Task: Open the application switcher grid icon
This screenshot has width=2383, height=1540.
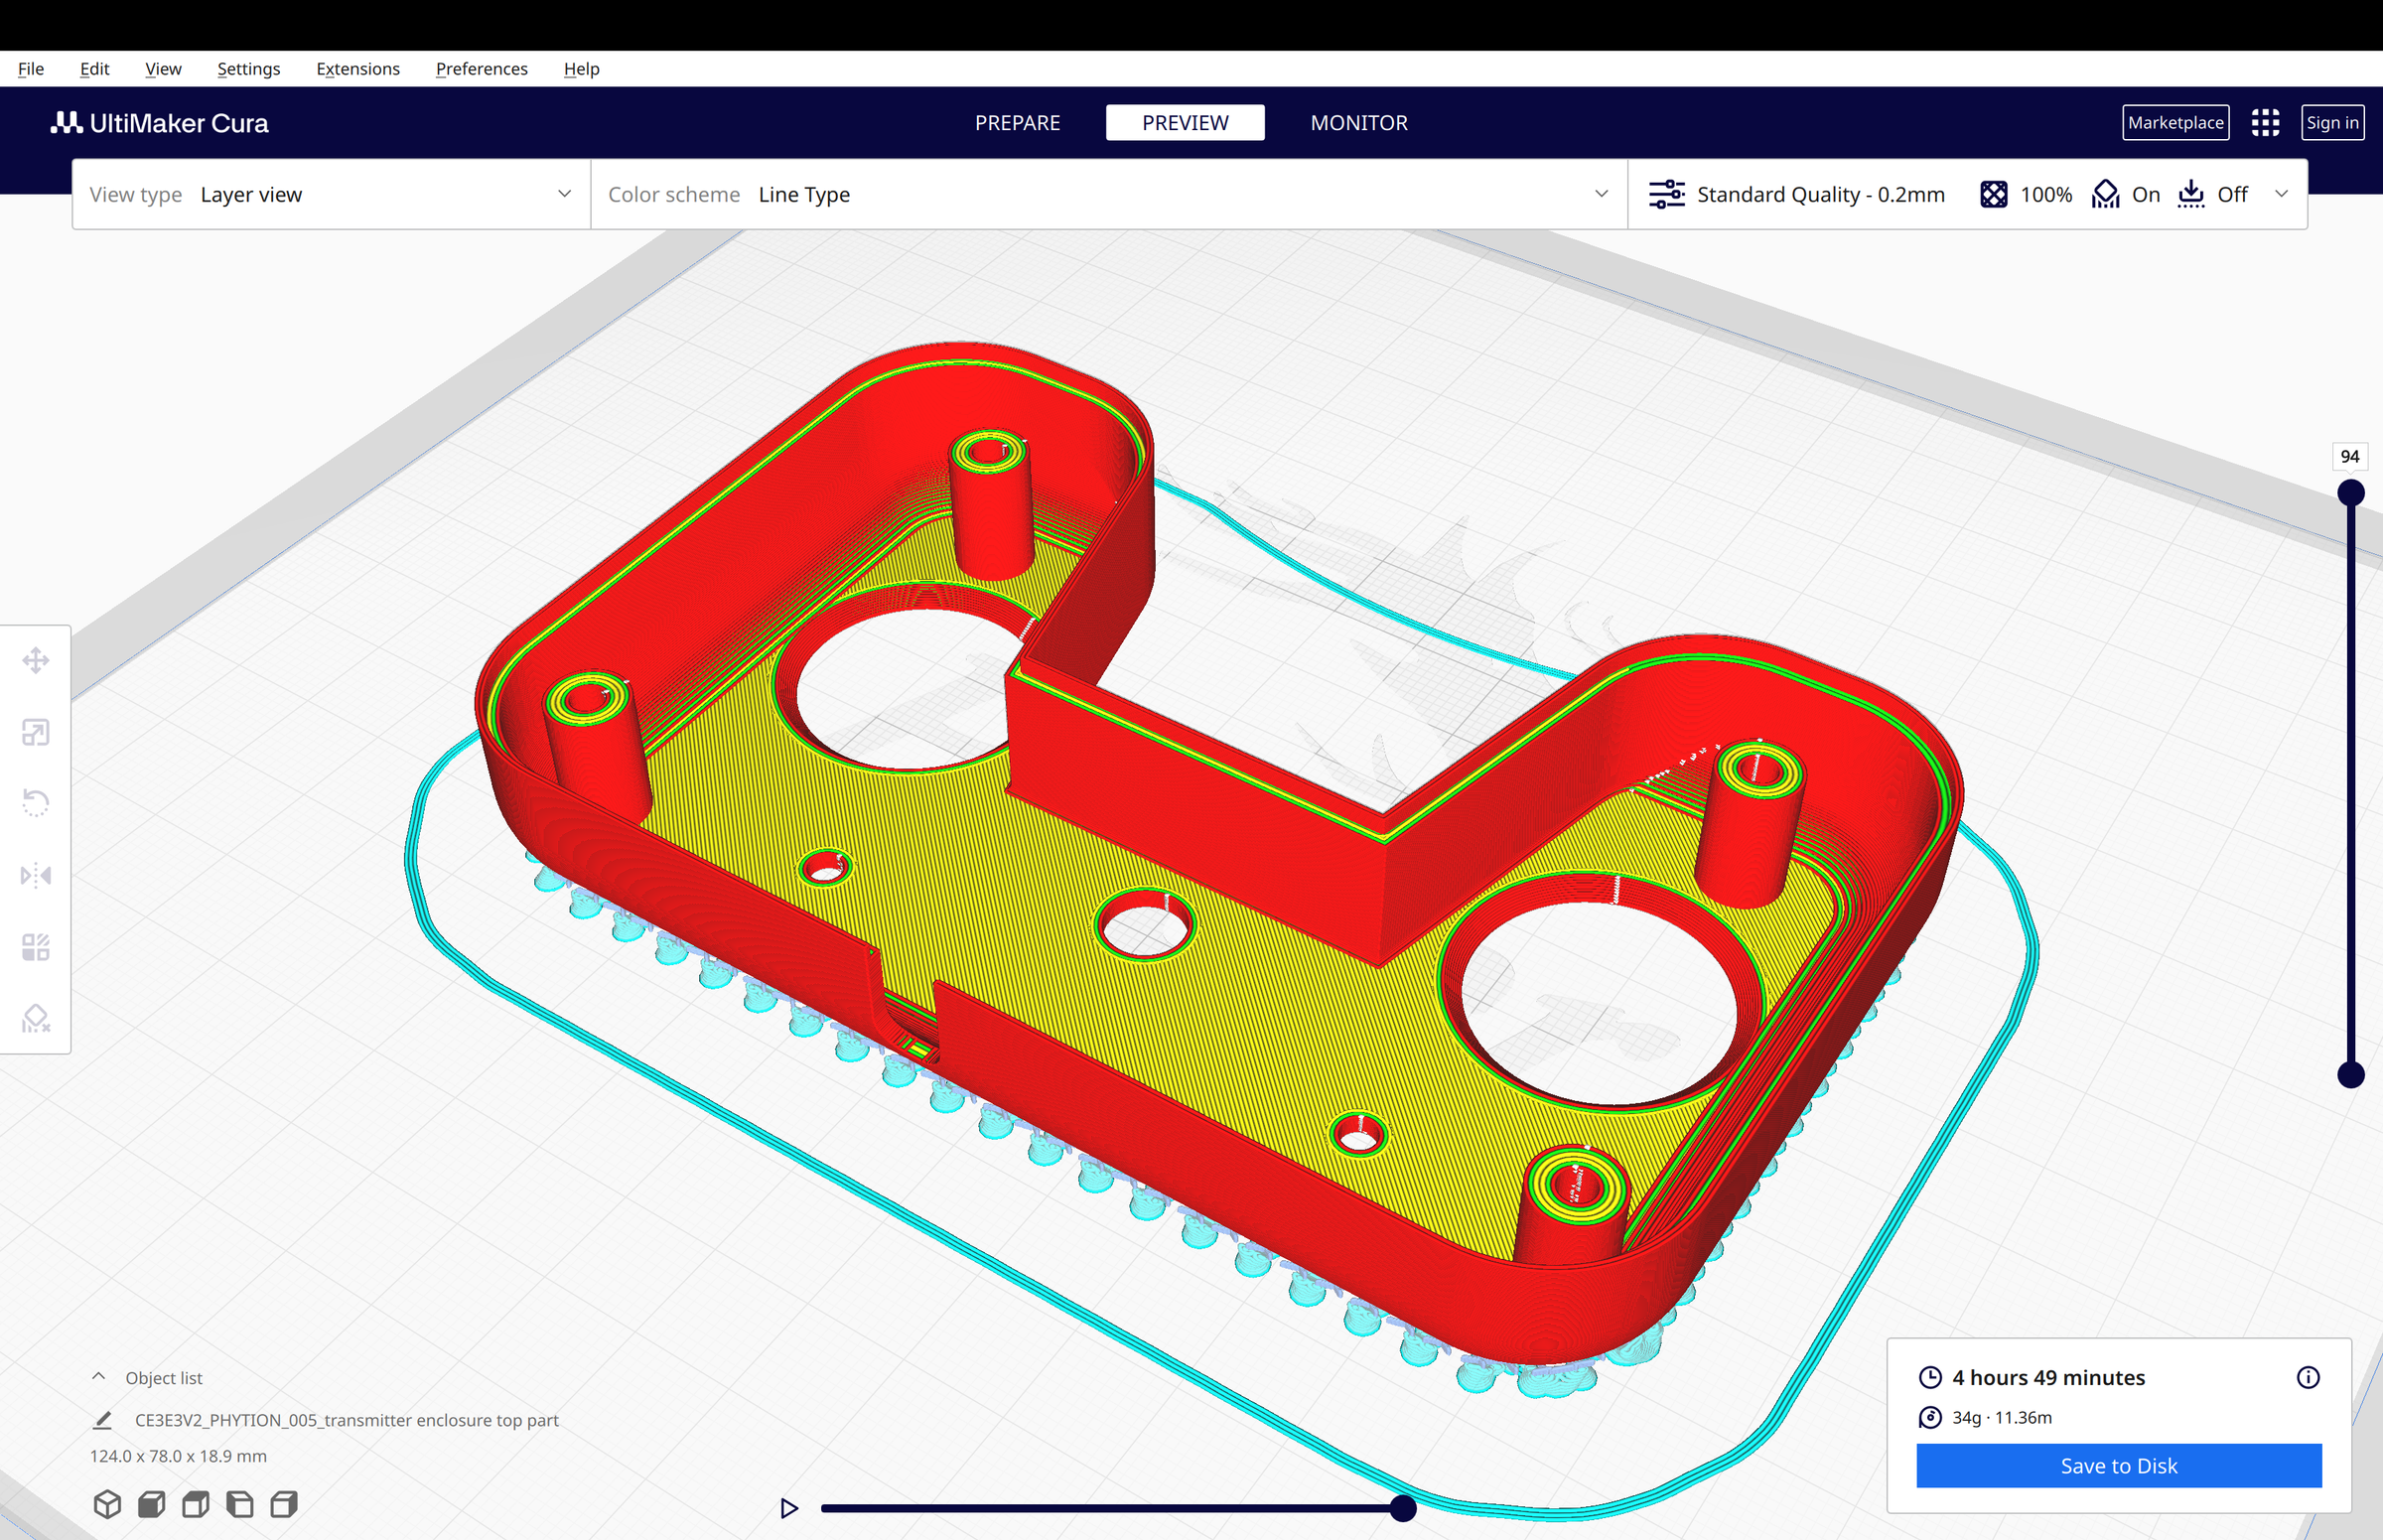Action: [2265, 123]
